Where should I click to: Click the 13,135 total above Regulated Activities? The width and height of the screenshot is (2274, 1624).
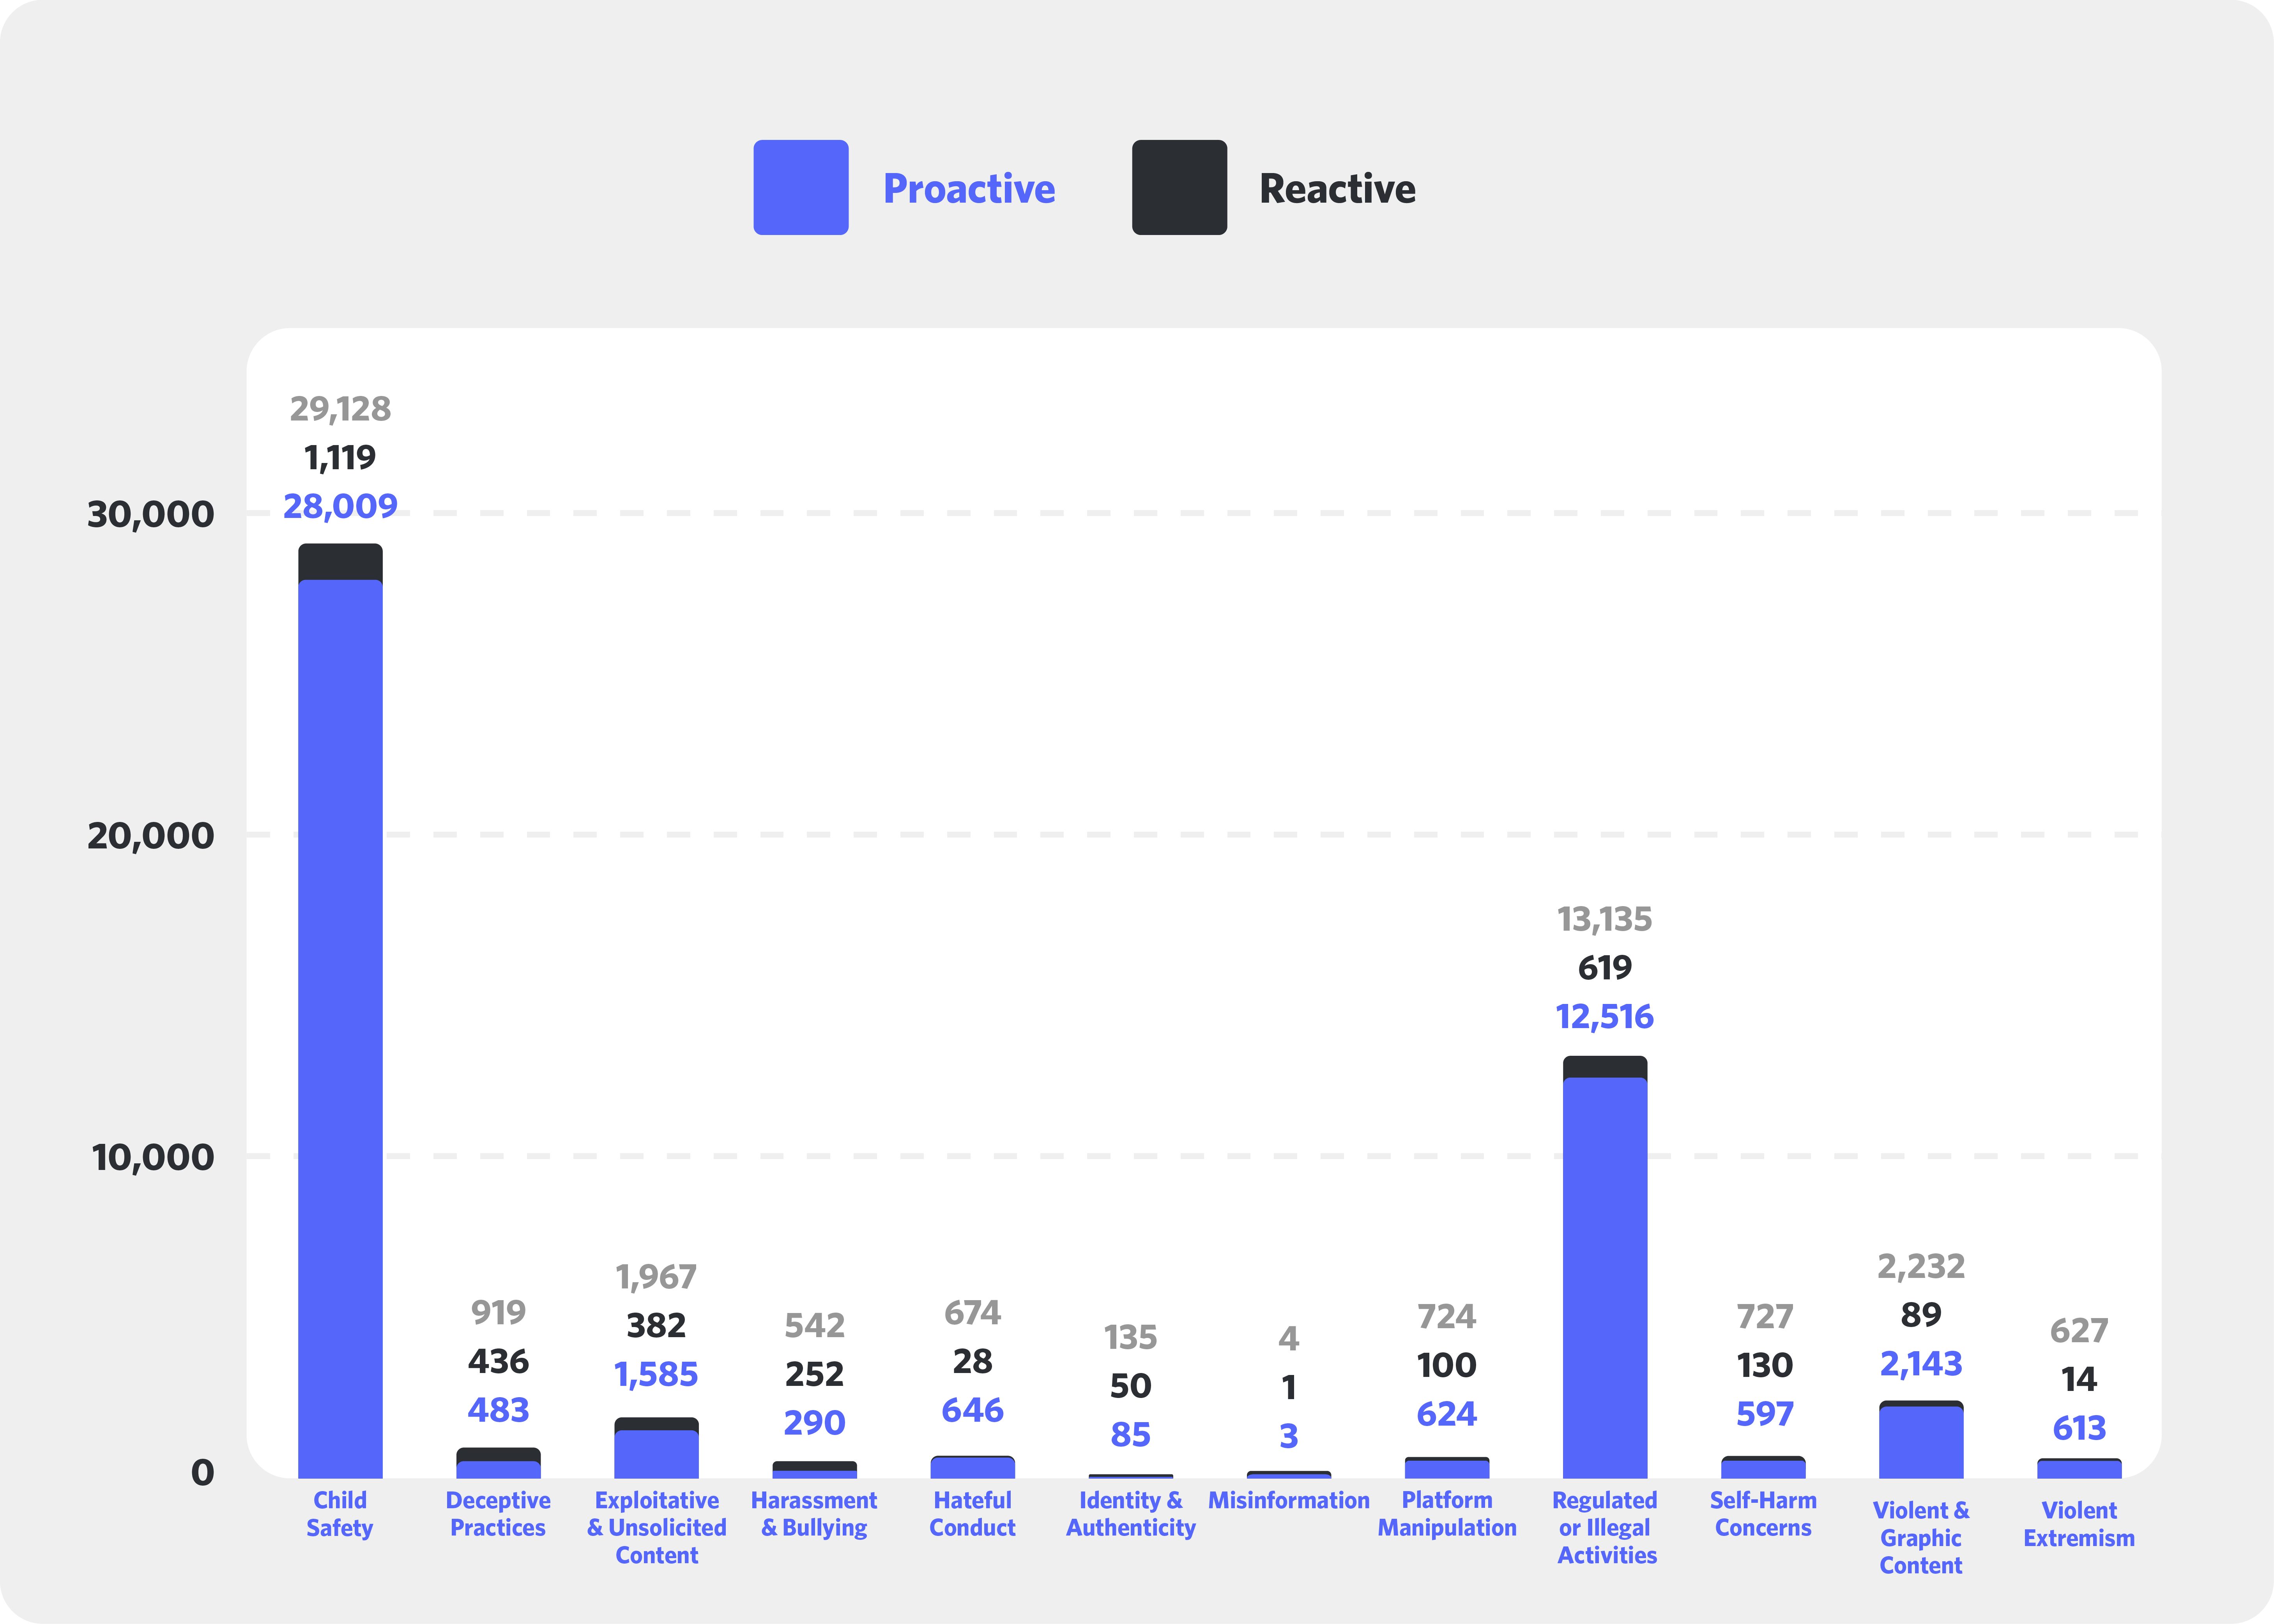coord(1605,917)
